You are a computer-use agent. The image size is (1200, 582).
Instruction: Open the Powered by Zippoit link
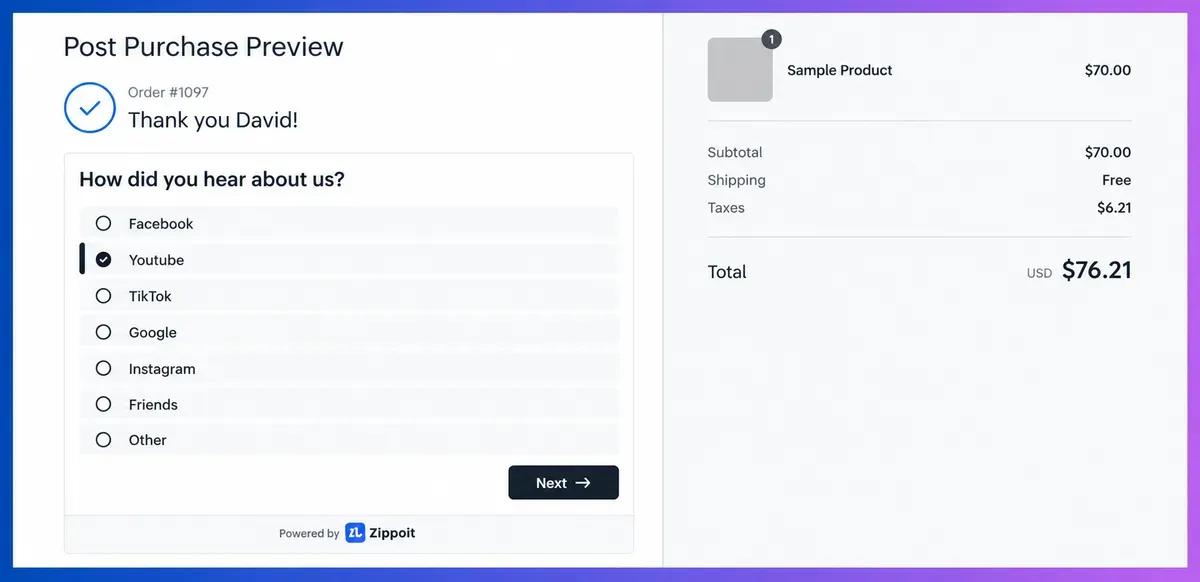click(347, 533)
